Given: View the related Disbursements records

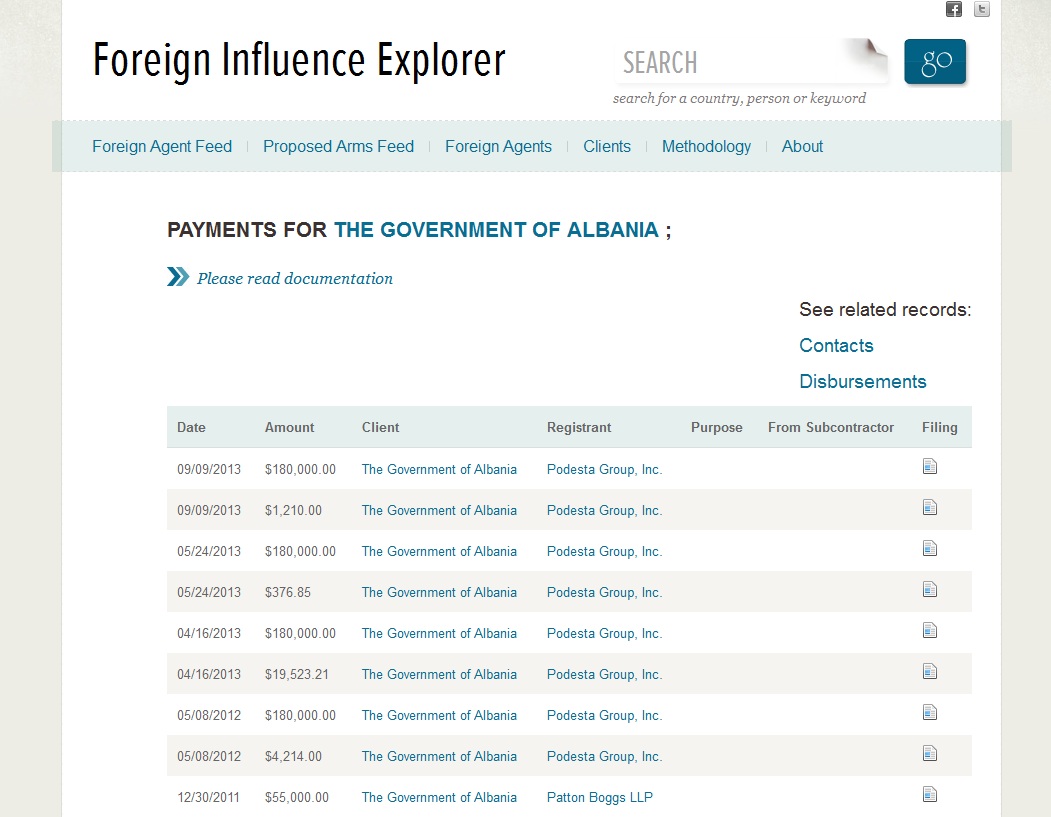Looking at the screenshot, I should (x=862, y=382).
